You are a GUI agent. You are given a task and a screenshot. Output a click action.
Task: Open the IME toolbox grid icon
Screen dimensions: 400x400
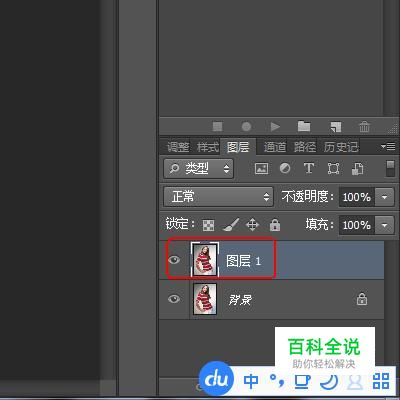[381, 381]
